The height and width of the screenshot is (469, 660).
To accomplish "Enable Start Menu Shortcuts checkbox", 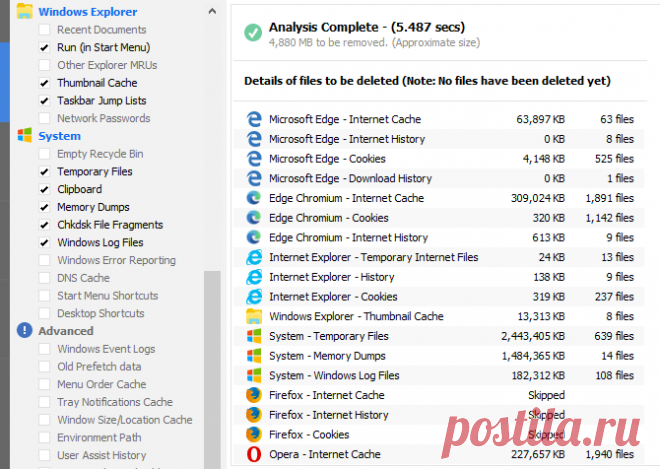I will point(44,296).
